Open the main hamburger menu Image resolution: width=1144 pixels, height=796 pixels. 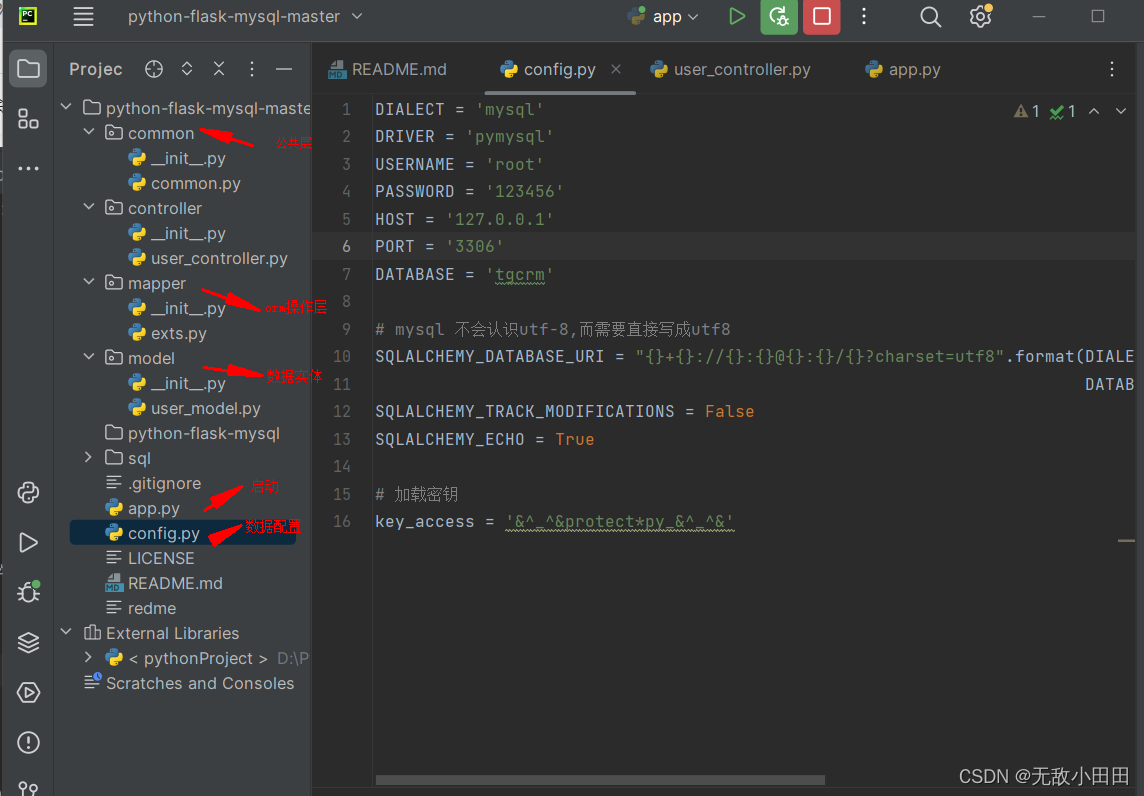coord(83,17)
